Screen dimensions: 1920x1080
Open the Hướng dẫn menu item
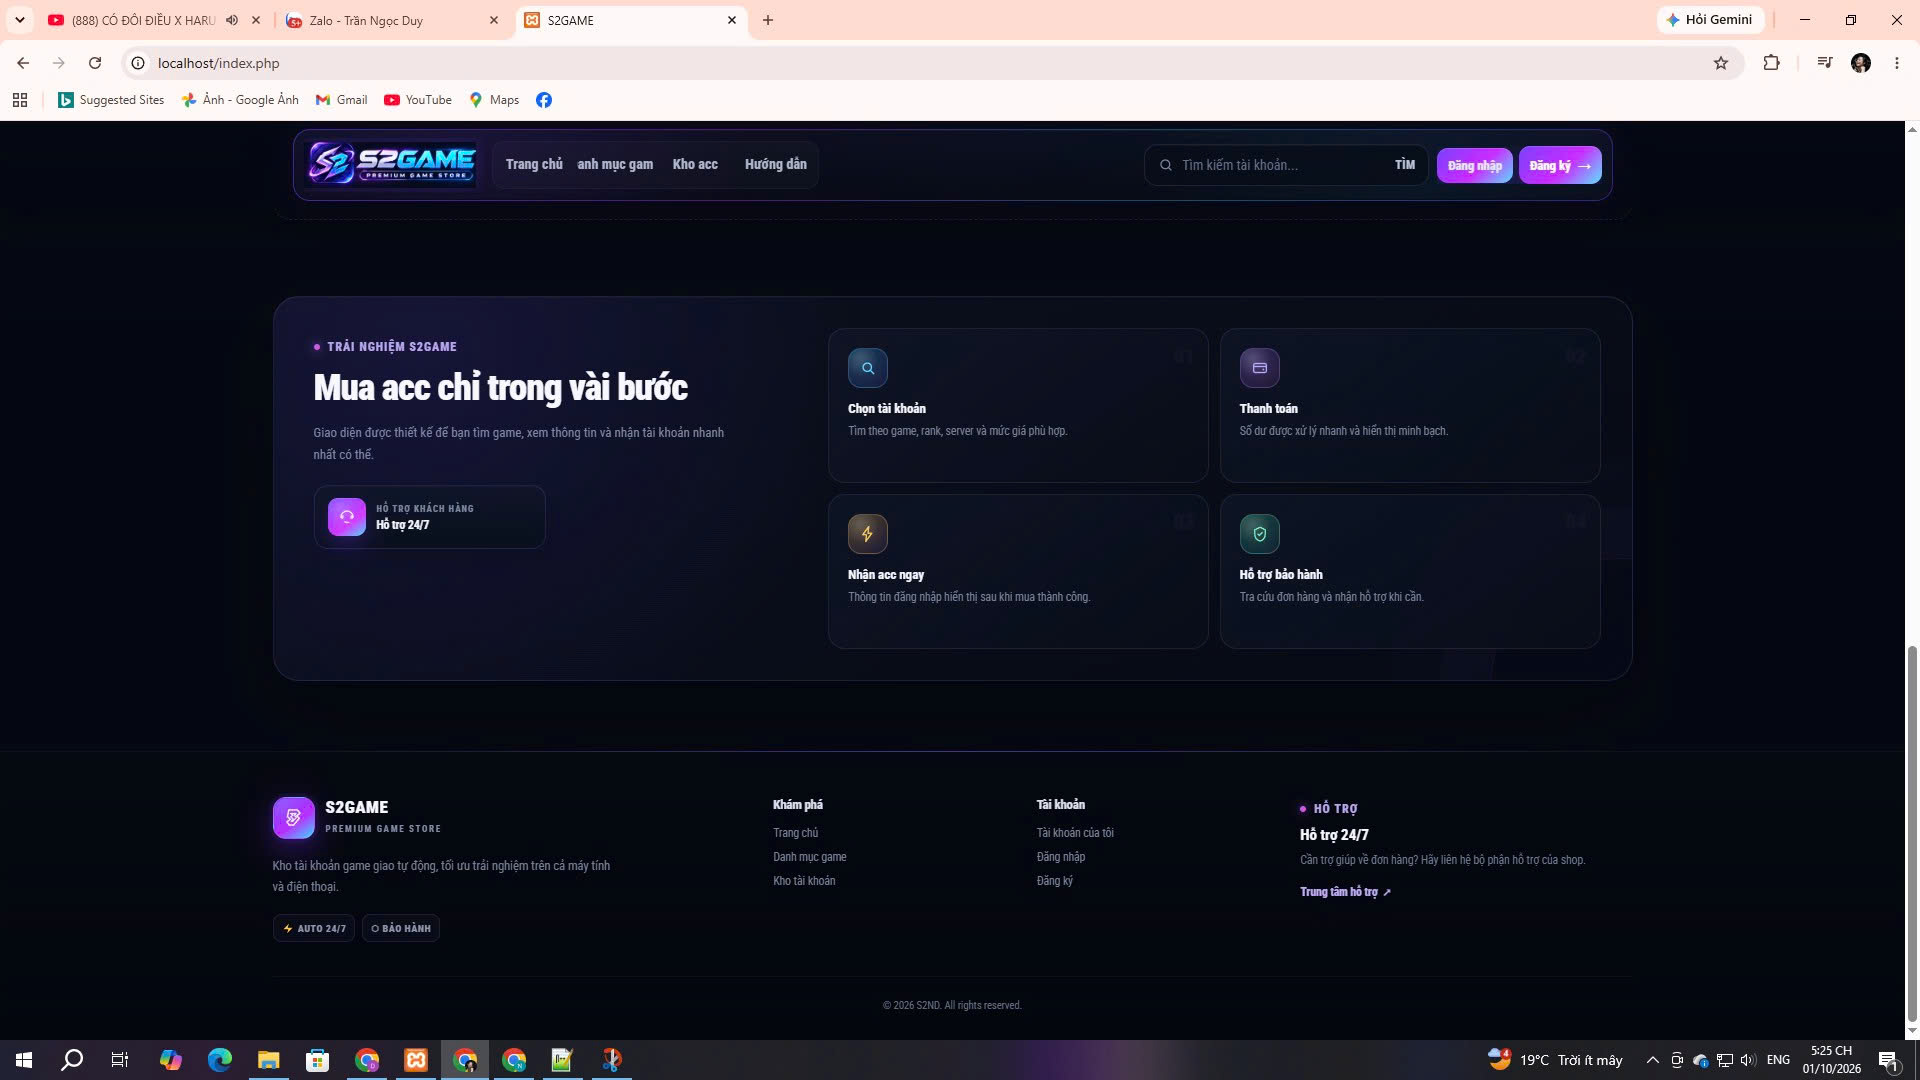point(776,164)
